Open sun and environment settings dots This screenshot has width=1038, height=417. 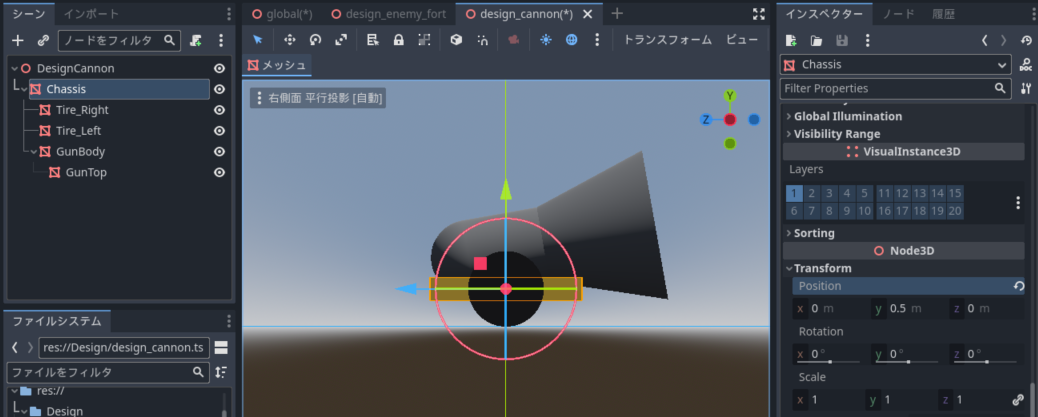click(597, 40)
